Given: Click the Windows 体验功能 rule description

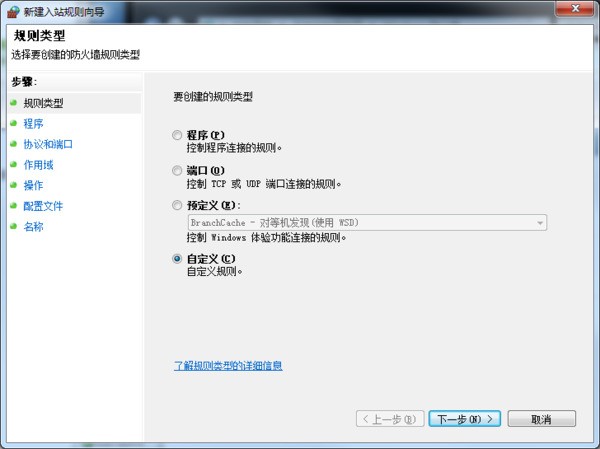Looking at the screenshot, I should point(266,238).
